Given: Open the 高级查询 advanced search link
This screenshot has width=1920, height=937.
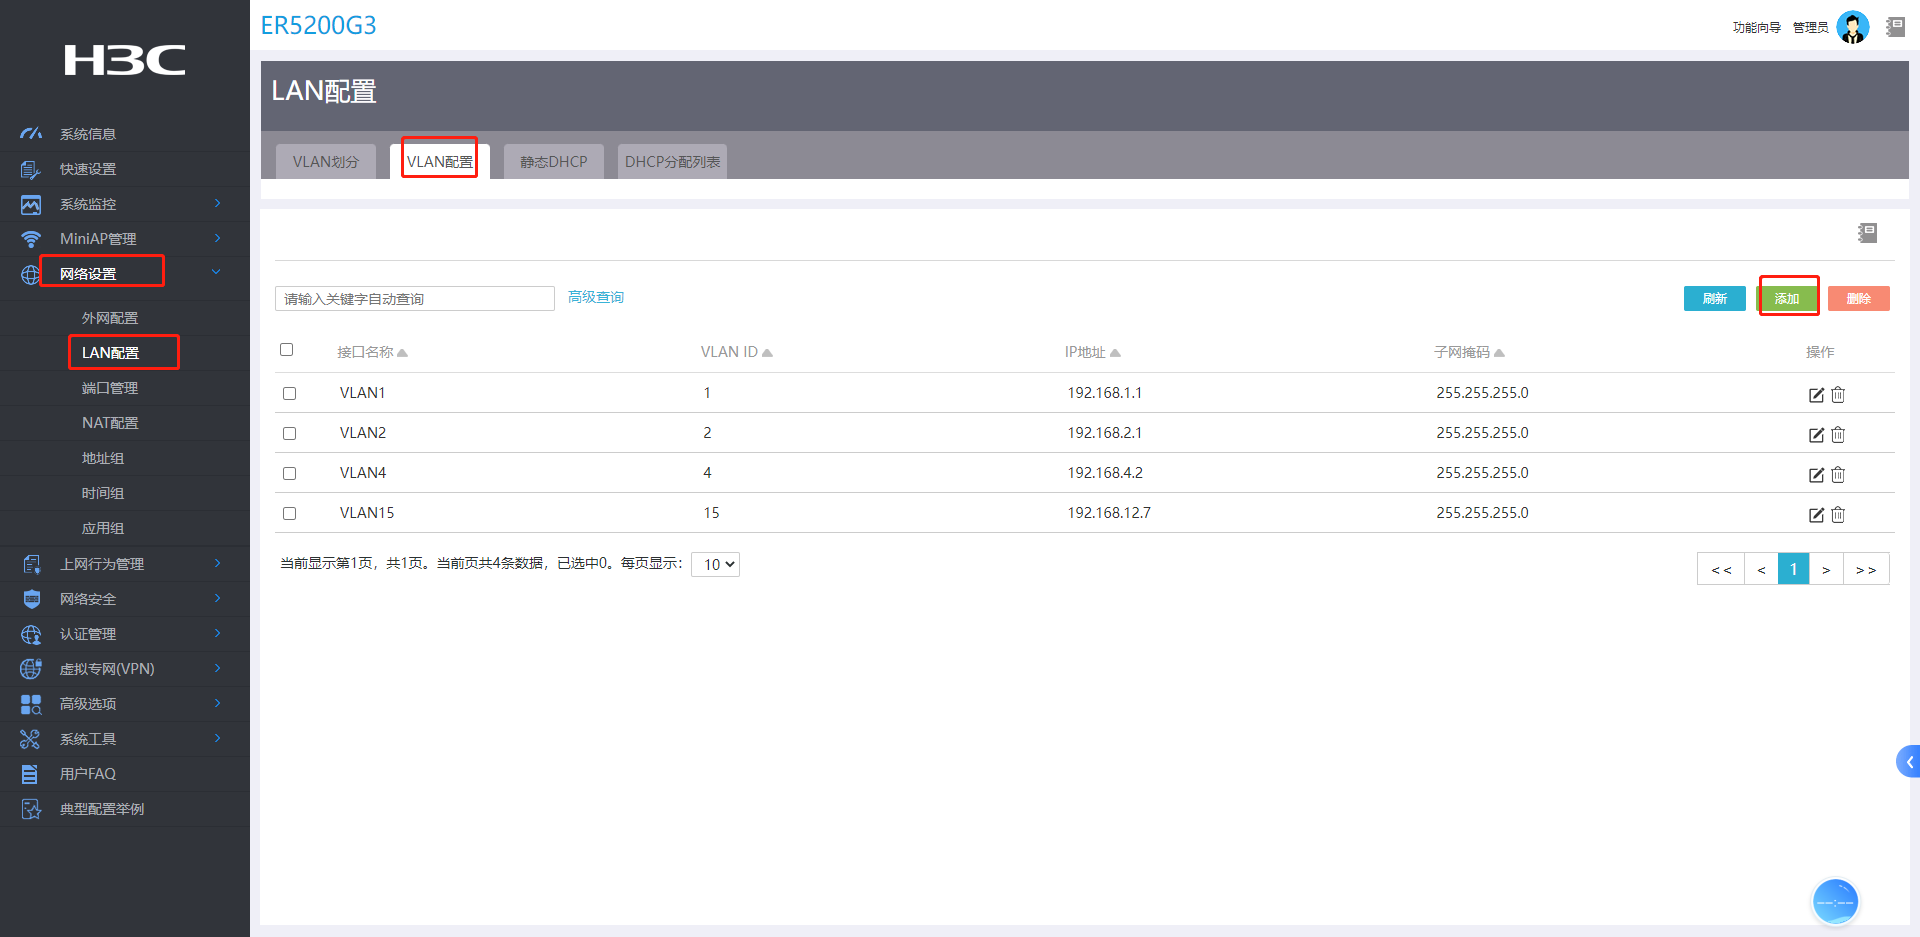Looking at the screenshot, I should [x=596, y=297].
